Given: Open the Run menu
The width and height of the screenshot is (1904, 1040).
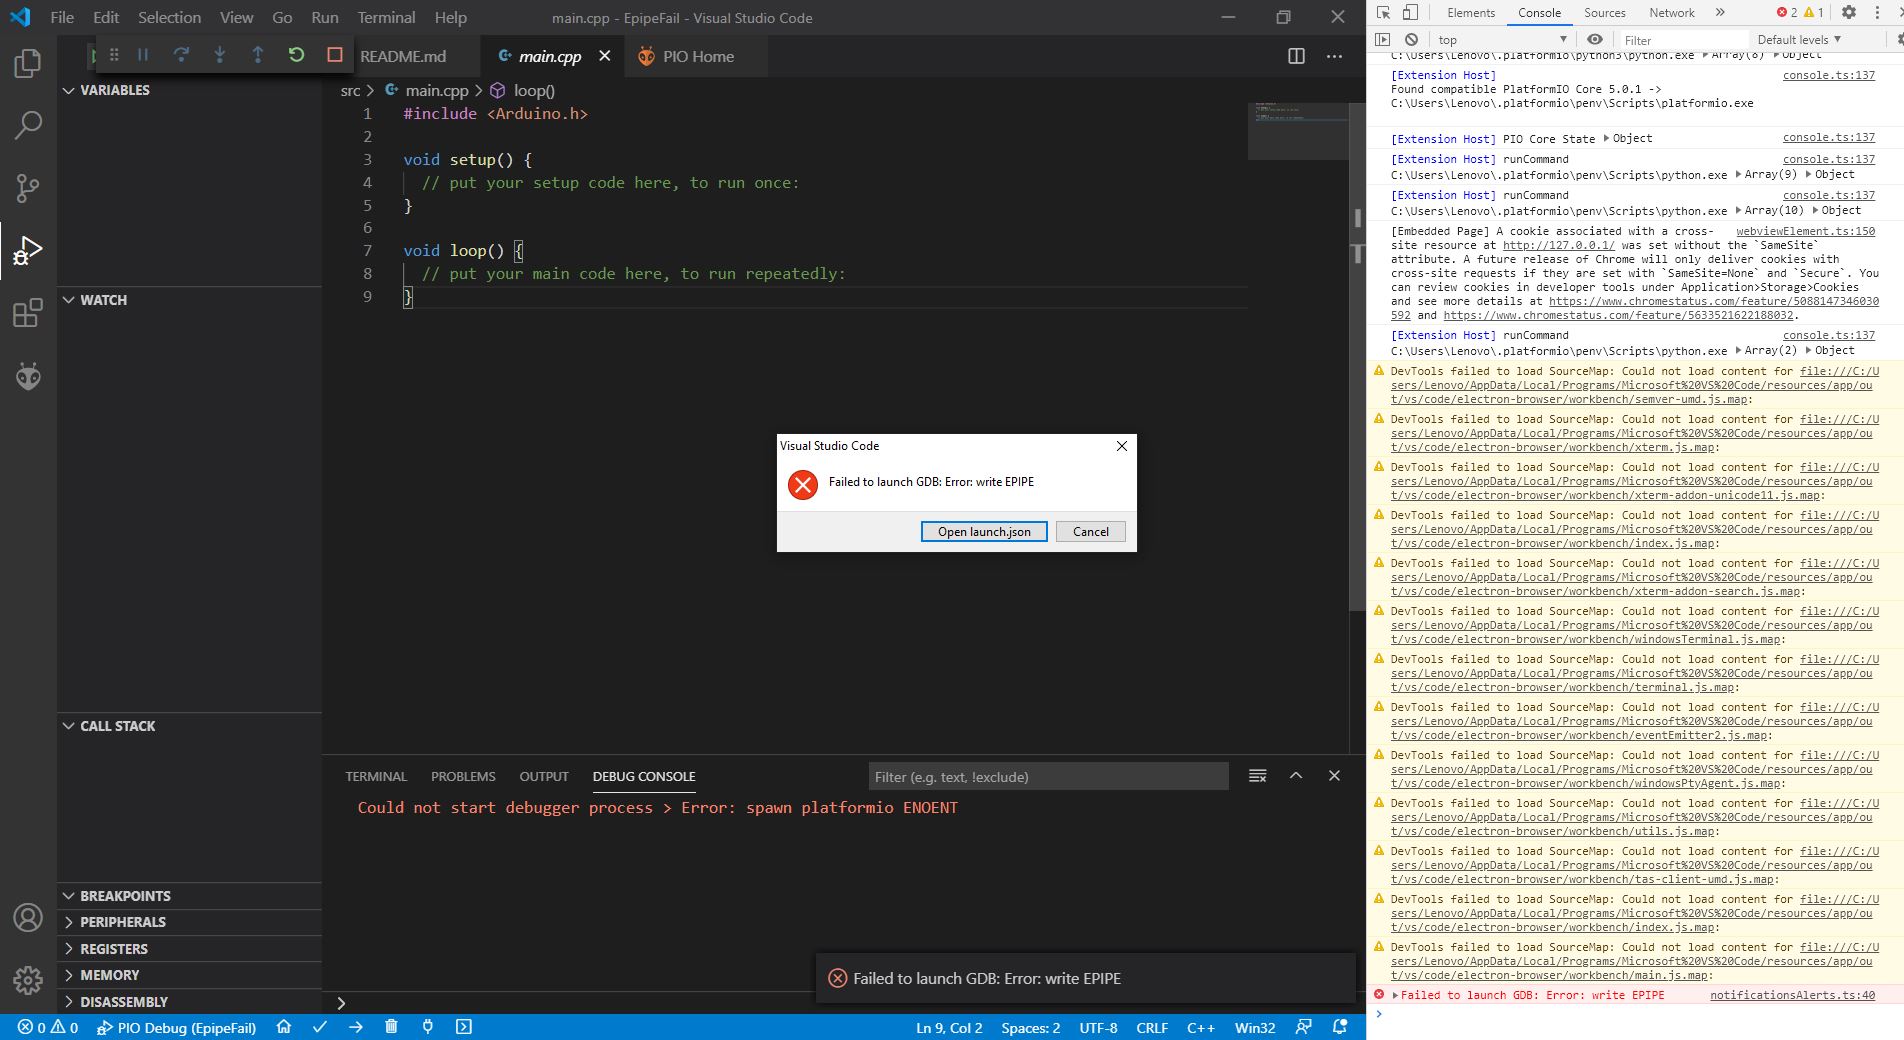Looking at the screenshot, I should point(325,17).
